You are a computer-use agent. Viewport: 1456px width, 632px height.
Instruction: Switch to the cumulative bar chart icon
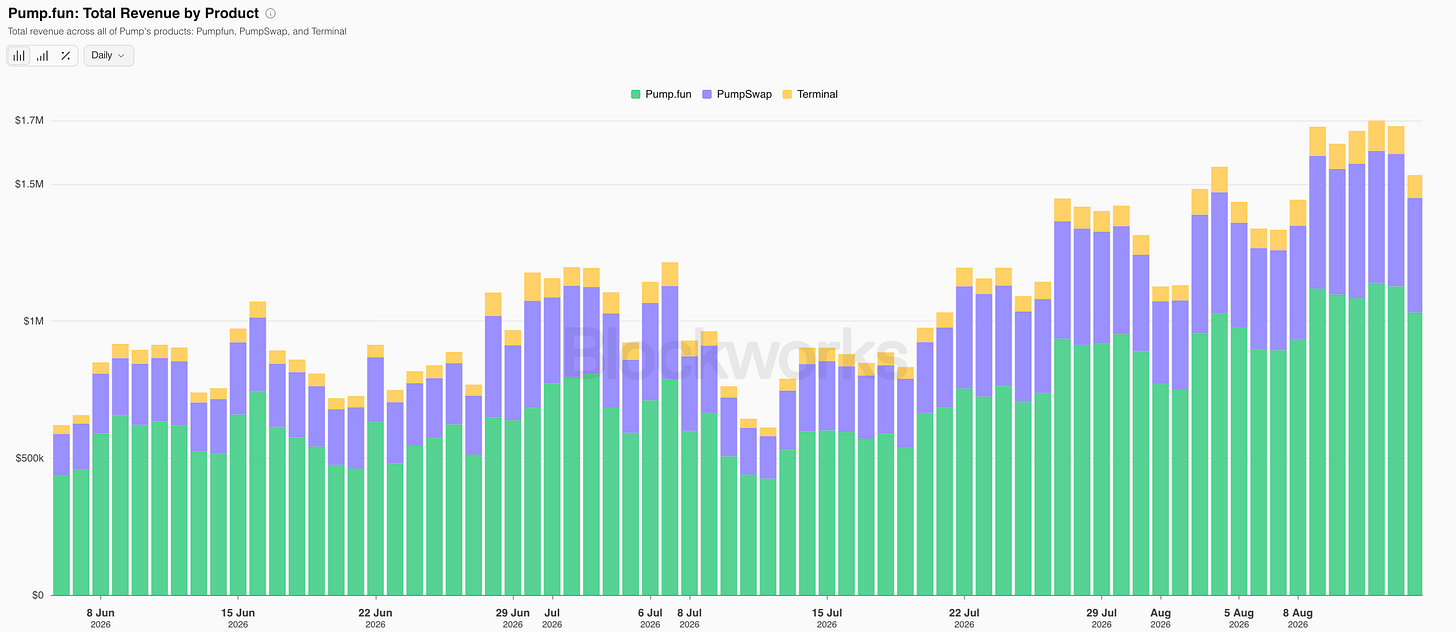pyautogui.click(x=42, y=56)
